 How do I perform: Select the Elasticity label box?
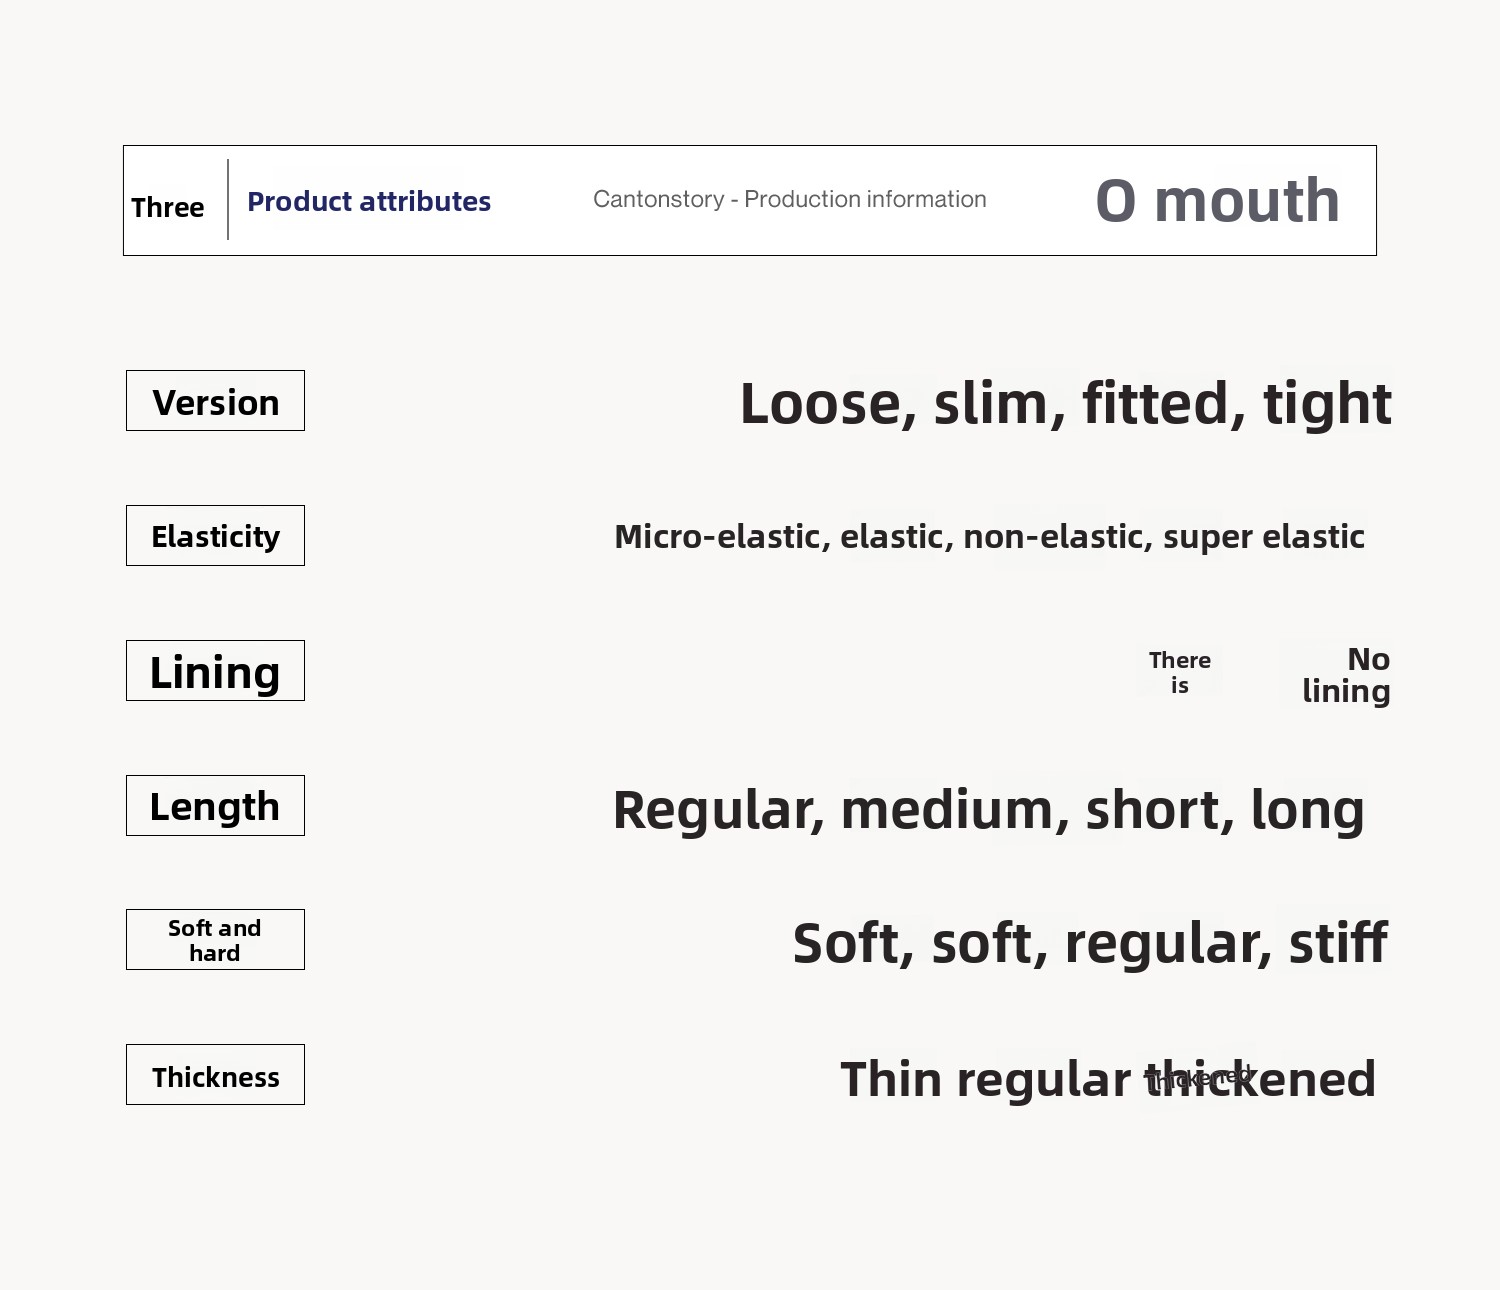(x=215, y=536)
